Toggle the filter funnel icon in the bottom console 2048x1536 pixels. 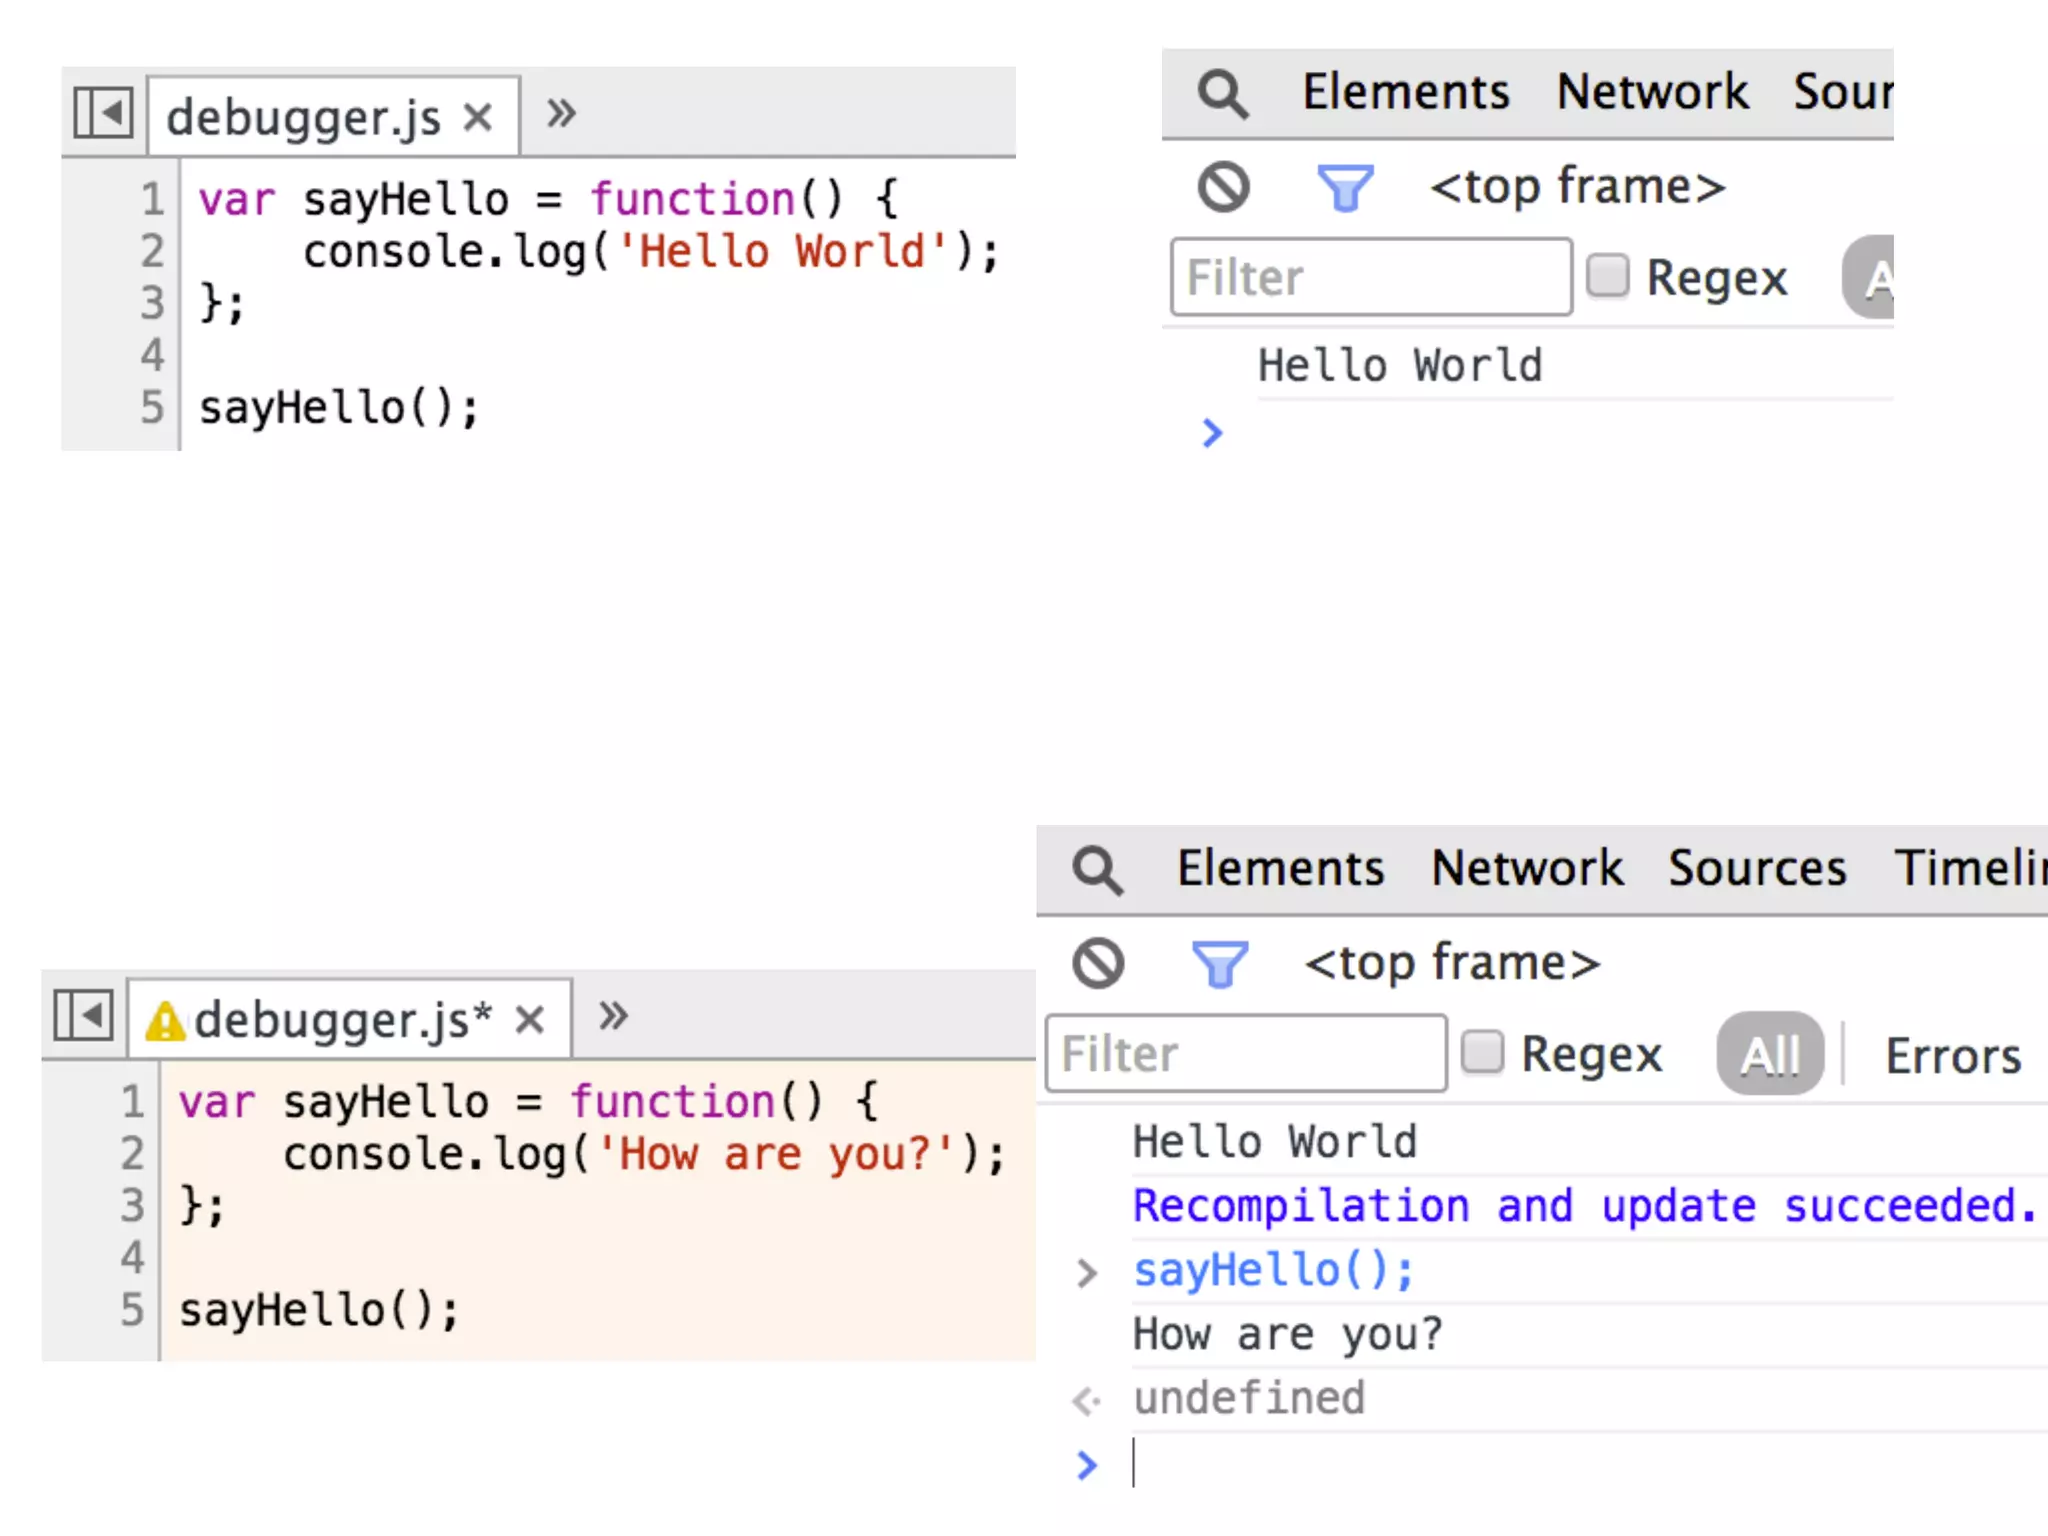(1220, 964)
